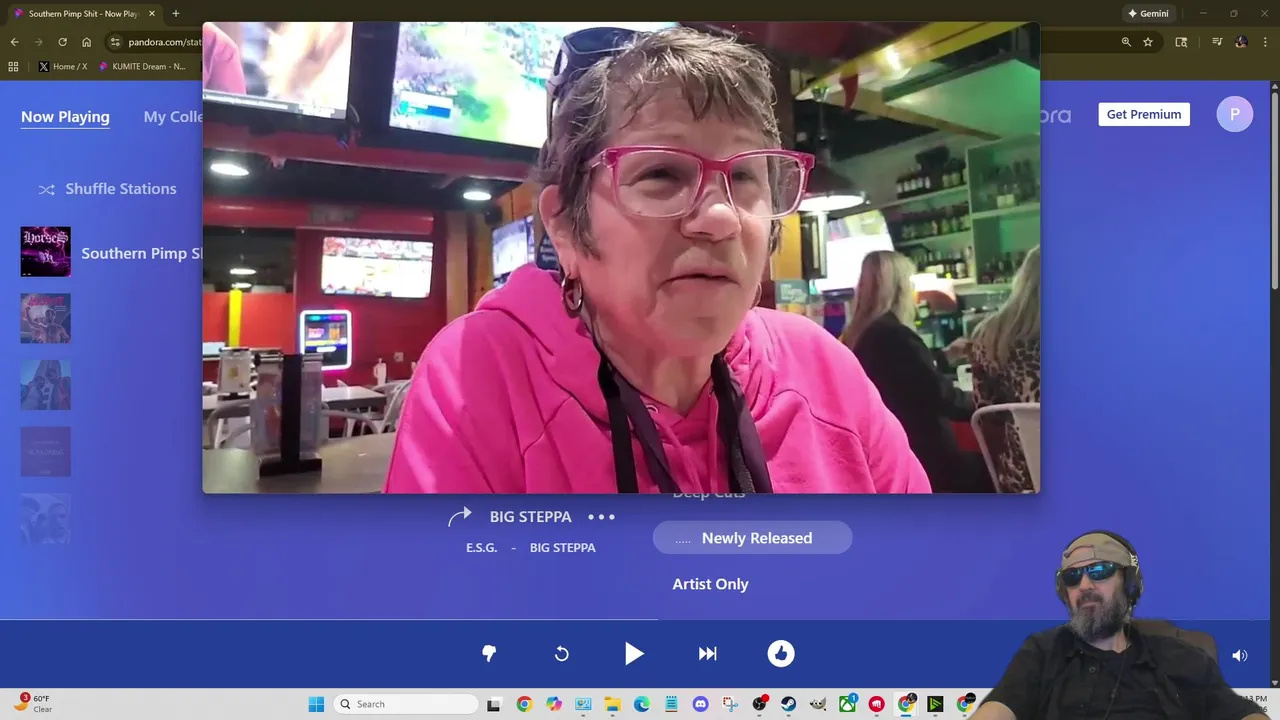Open the My Collection tab

click(173, 117)
